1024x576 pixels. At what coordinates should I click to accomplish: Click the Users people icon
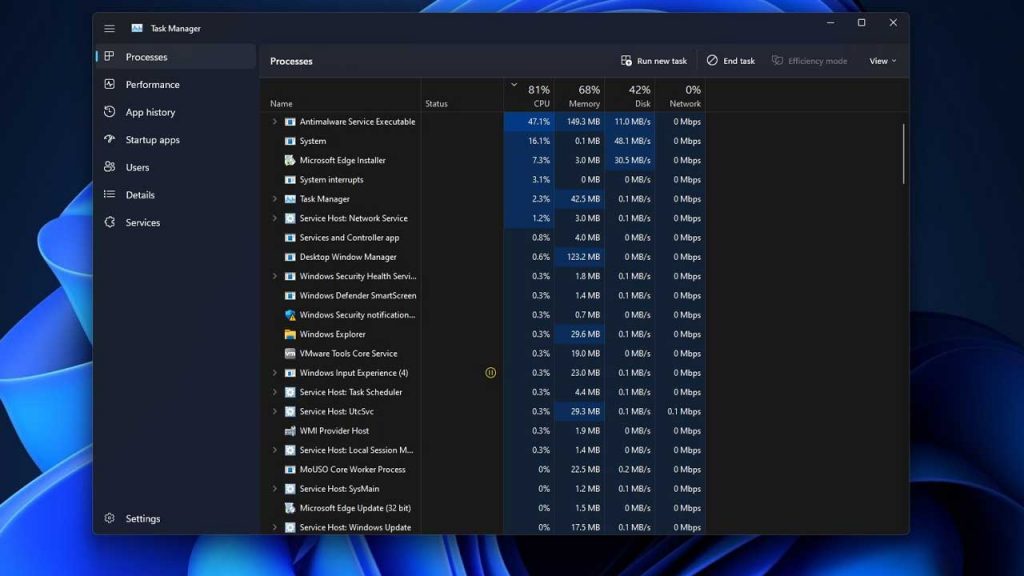tap(109, 167)
